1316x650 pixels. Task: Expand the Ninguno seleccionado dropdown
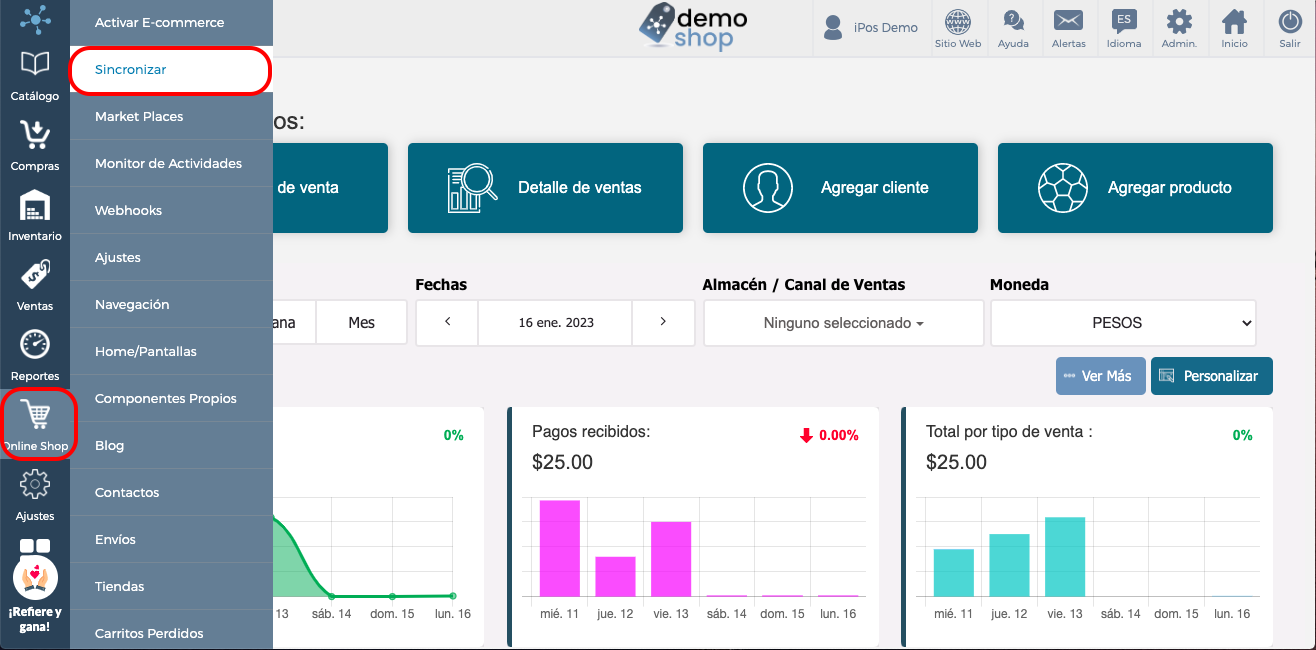pos(843,323)
